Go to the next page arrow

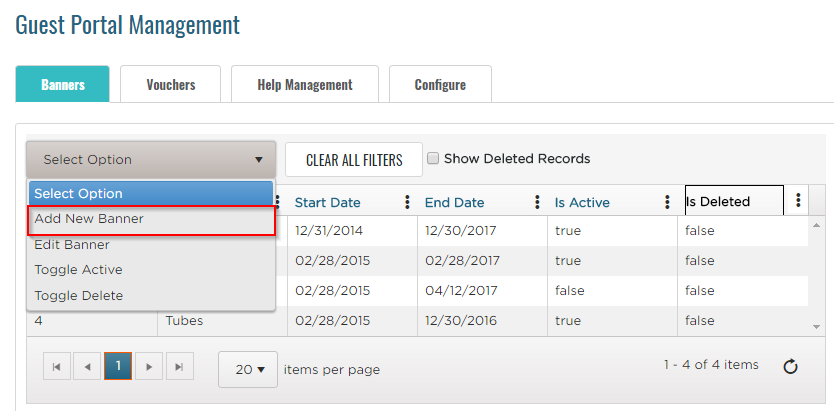click(x=148, y=367)
